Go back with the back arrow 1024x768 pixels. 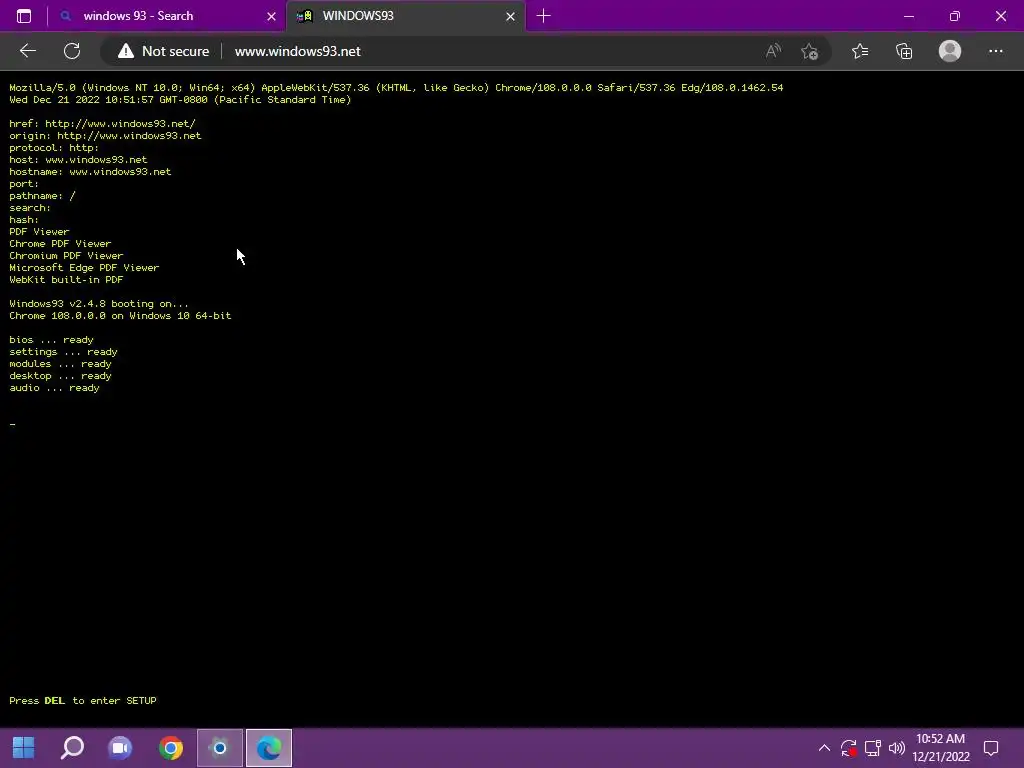(28, 51)
